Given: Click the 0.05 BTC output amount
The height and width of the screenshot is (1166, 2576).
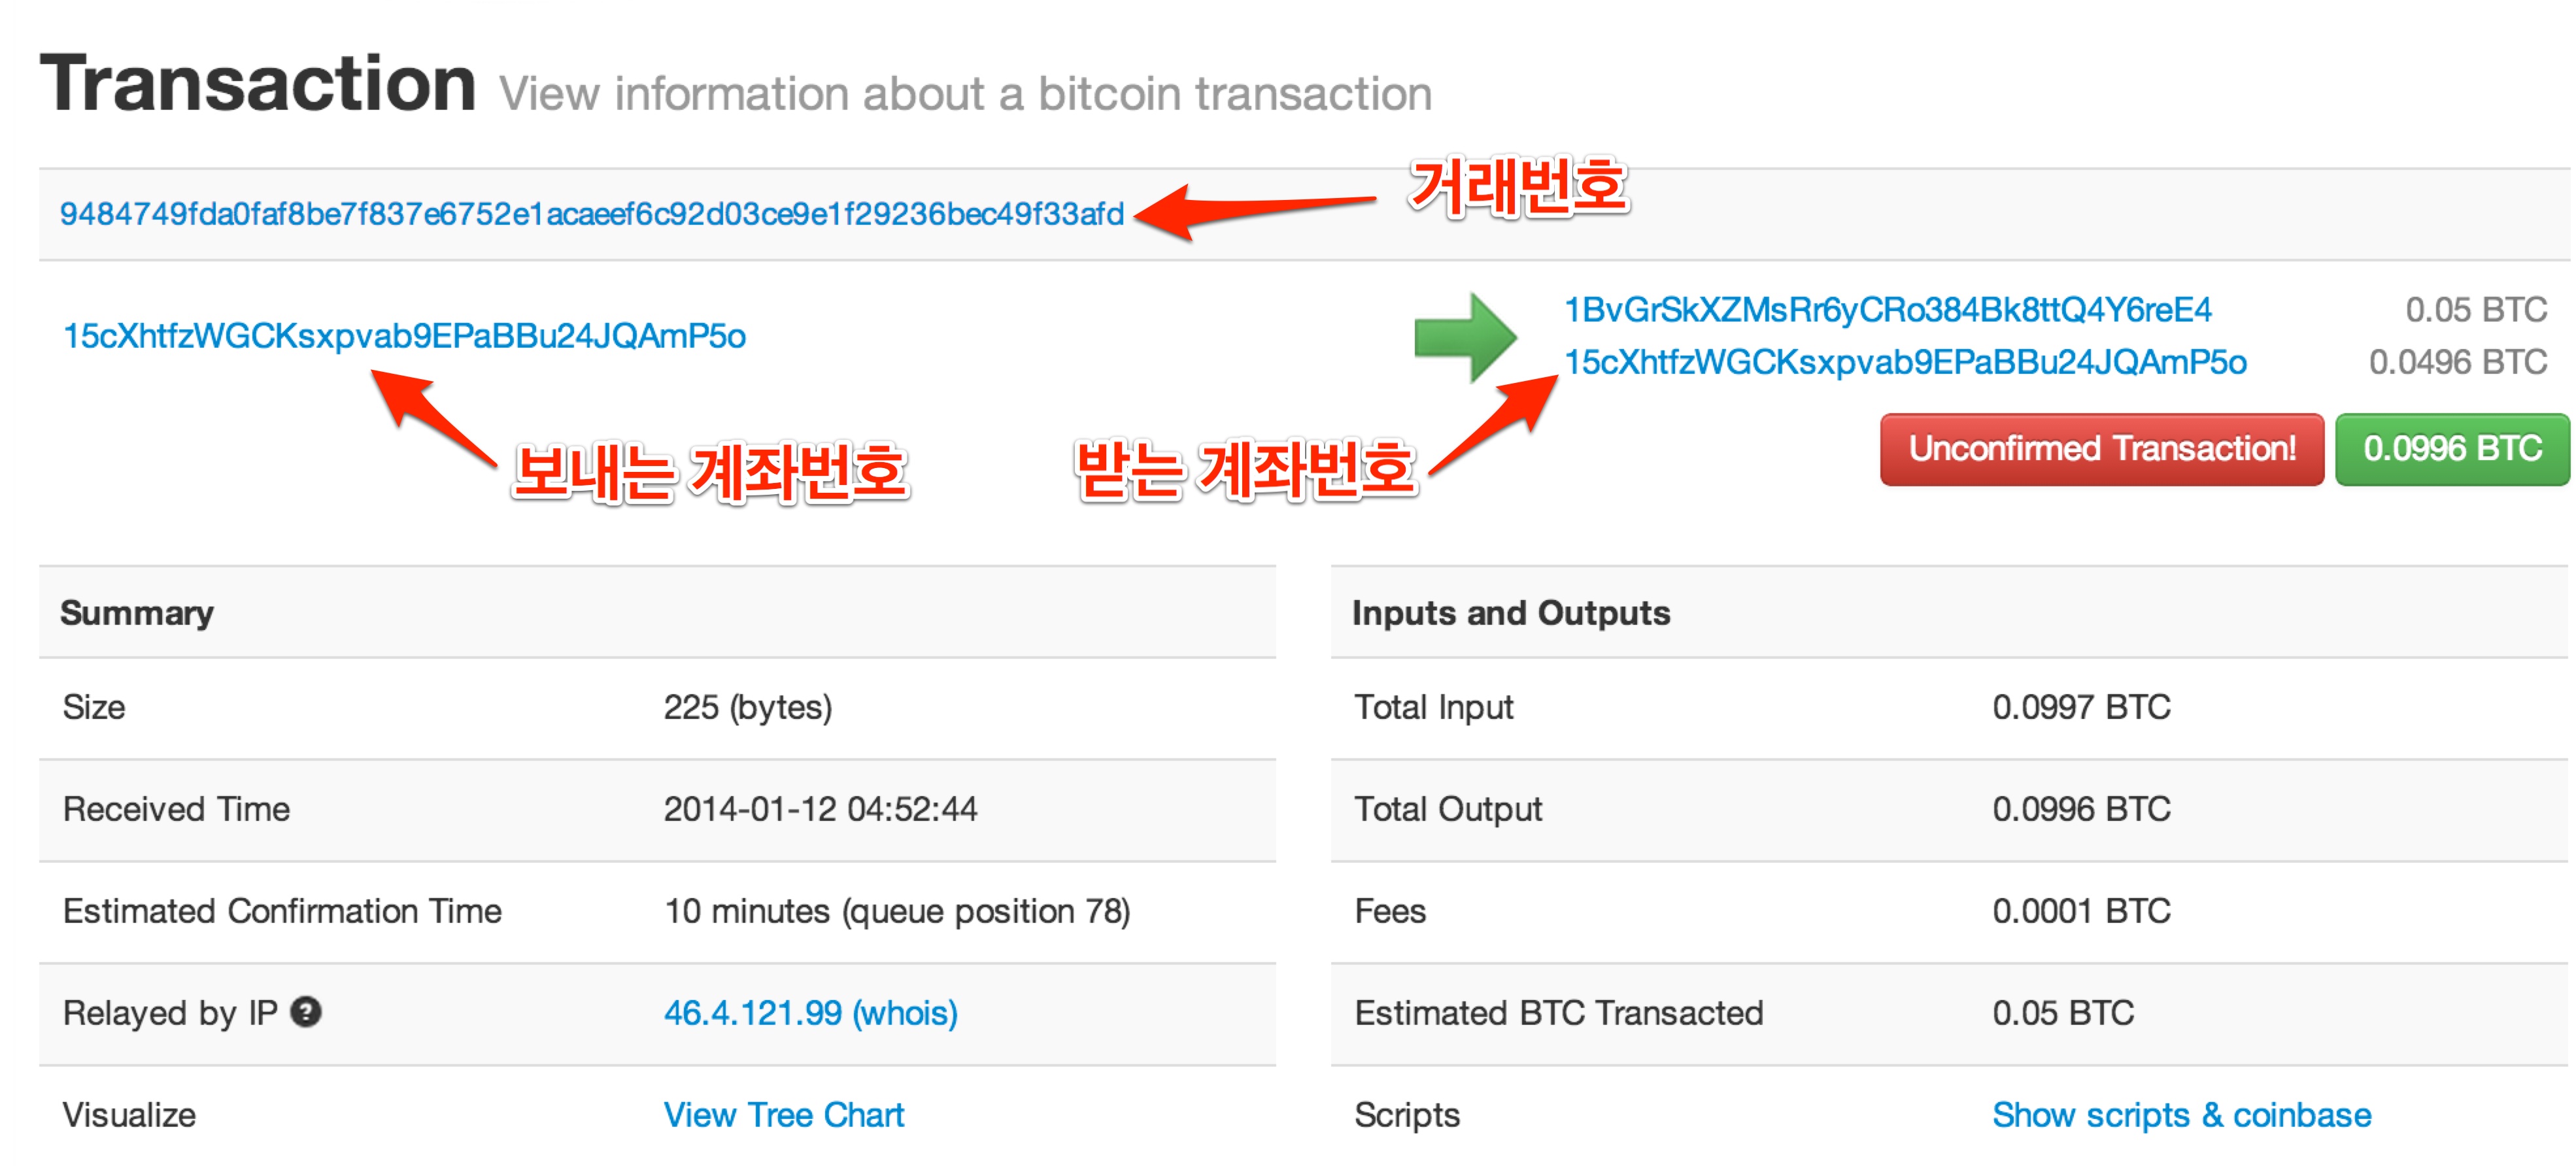Looking at the screenshot, I should pos(2475,310).
